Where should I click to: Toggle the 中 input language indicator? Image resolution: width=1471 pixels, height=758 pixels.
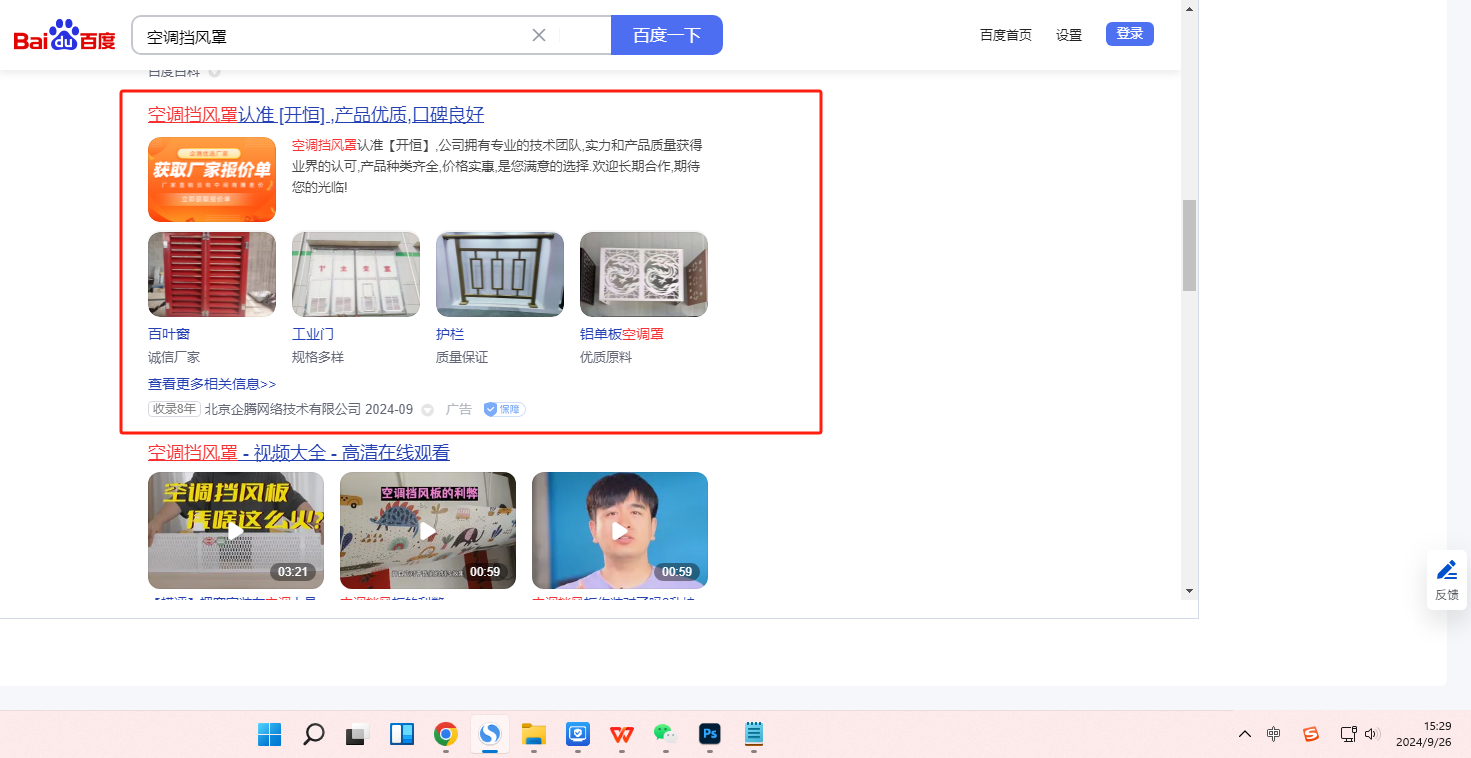click(1274, 734)
